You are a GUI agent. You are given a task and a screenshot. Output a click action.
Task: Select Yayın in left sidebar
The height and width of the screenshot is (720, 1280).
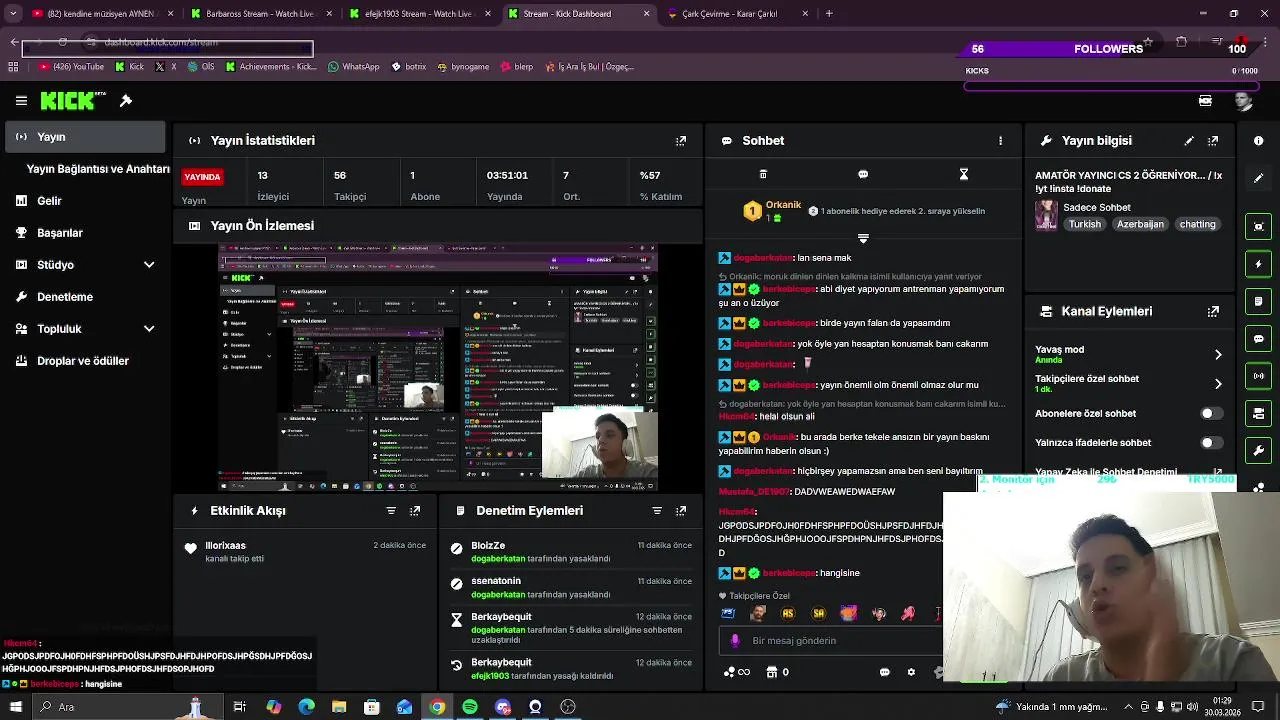[85, 137]
